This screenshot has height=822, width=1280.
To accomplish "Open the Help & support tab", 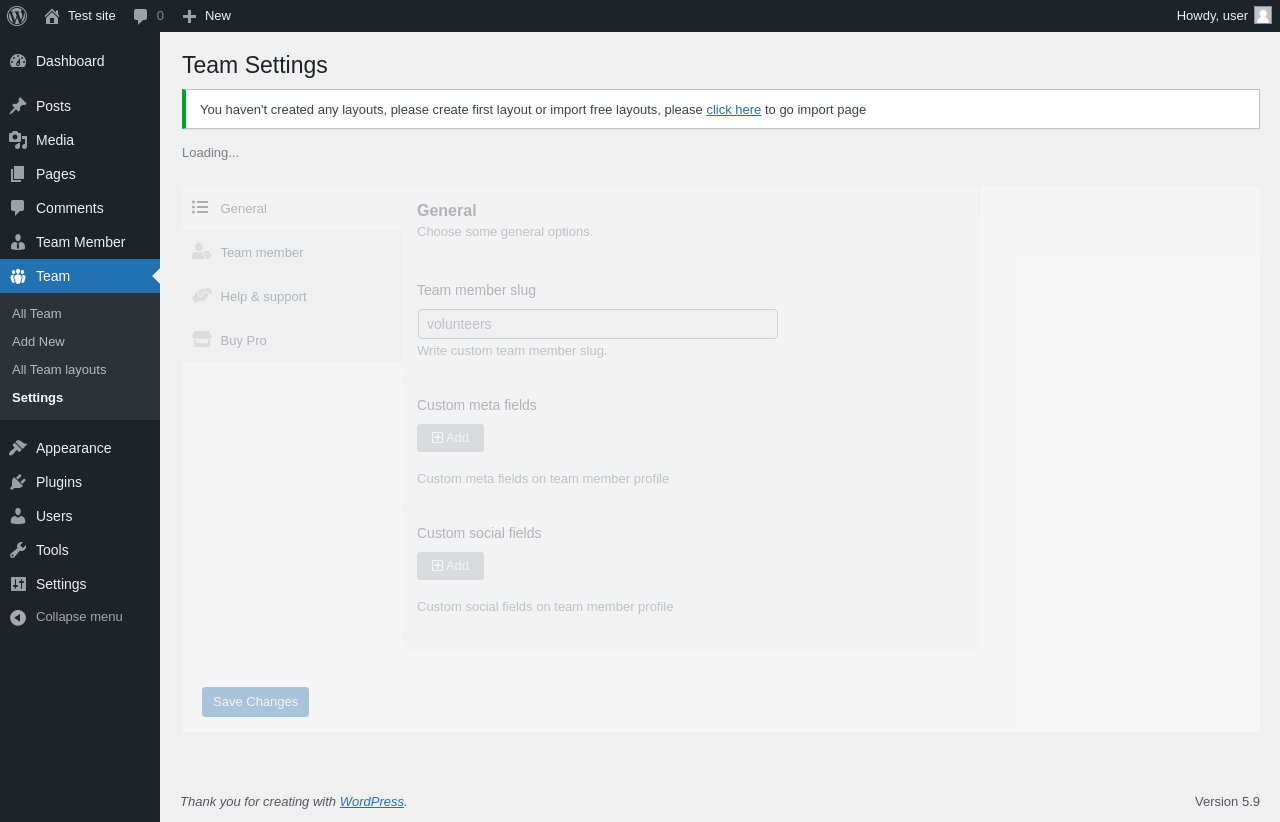I will pyautogui.click(x=292, y=296).
